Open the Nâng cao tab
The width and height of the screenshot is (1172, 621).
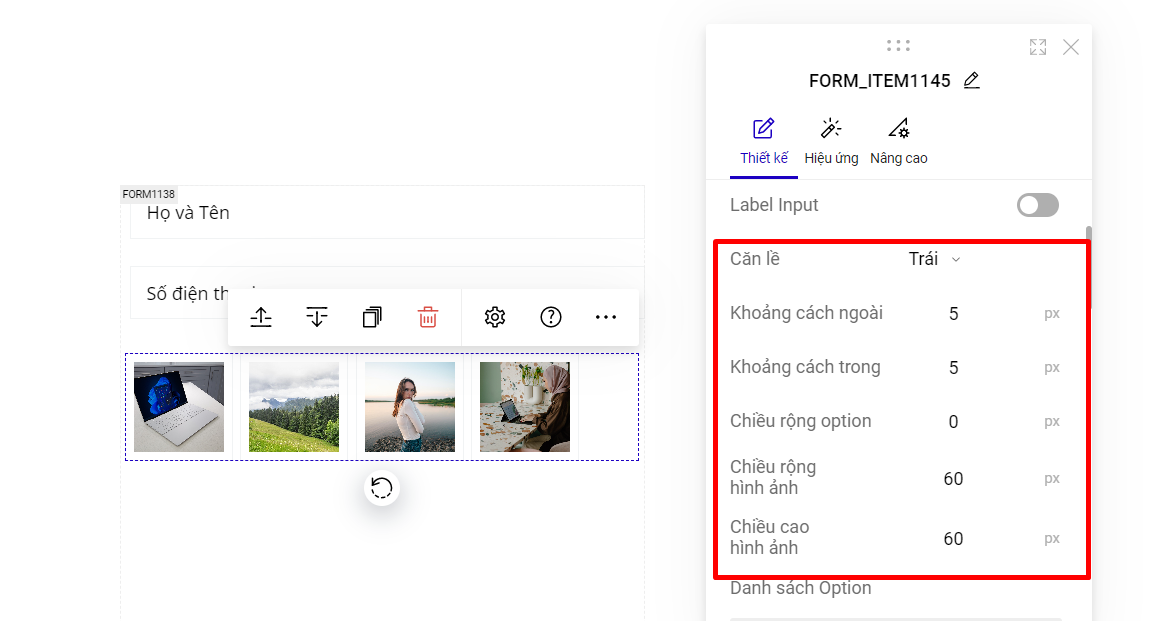point(899,142)
